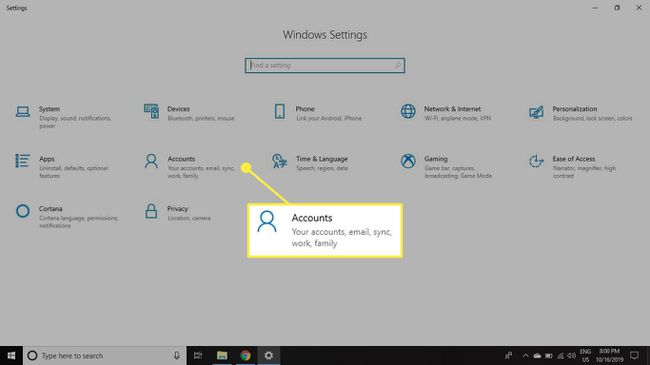Open the Personalization settings category

pos(580,113)
